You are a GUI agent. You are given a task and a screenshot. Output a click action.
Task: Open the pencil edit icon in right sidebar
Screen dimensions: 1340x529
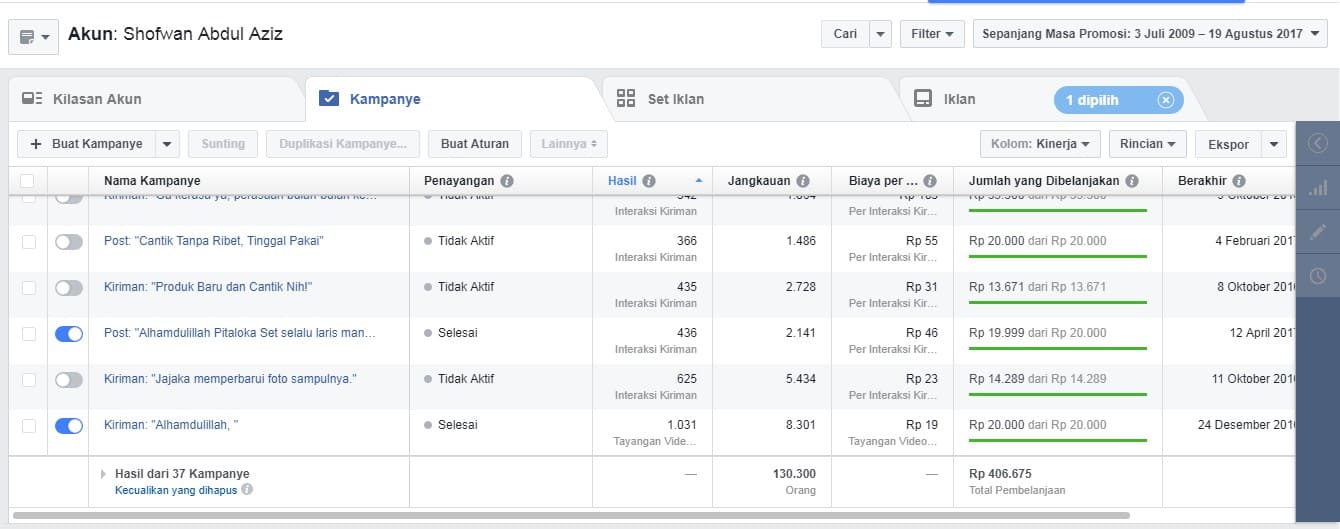pyautogui.click(x=1318, y=231)
